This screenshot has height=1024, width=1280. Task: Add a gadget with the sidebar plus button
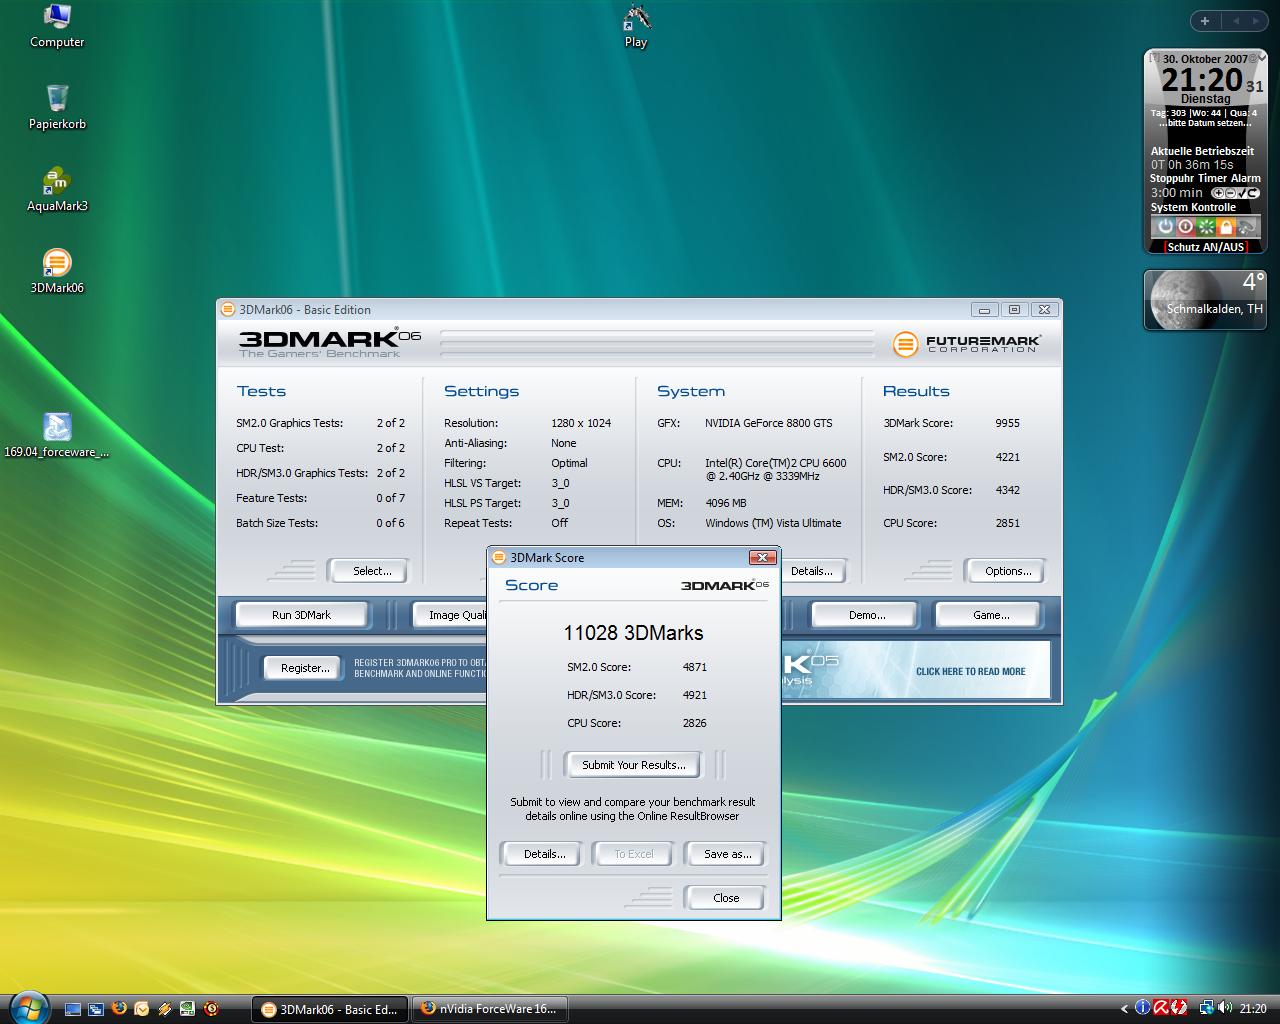click(1205, 20)
